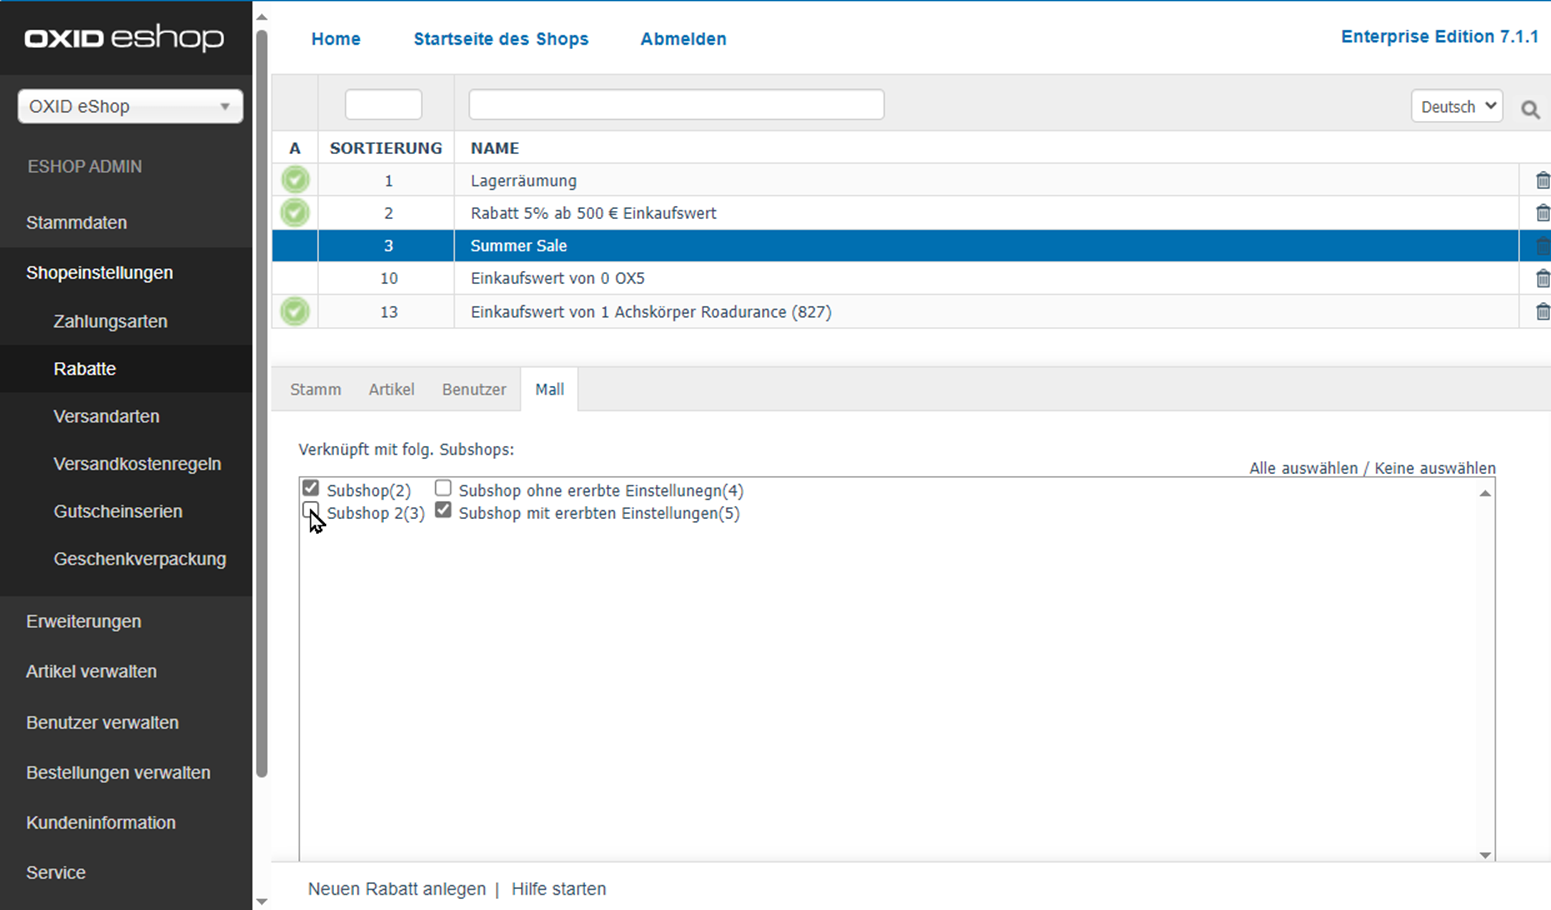Image resolution: width=1551 pixels, height=910 pixels.
Task: Click trash icon for Achskörper Roadurance row
Action: tap(1542, 312)
